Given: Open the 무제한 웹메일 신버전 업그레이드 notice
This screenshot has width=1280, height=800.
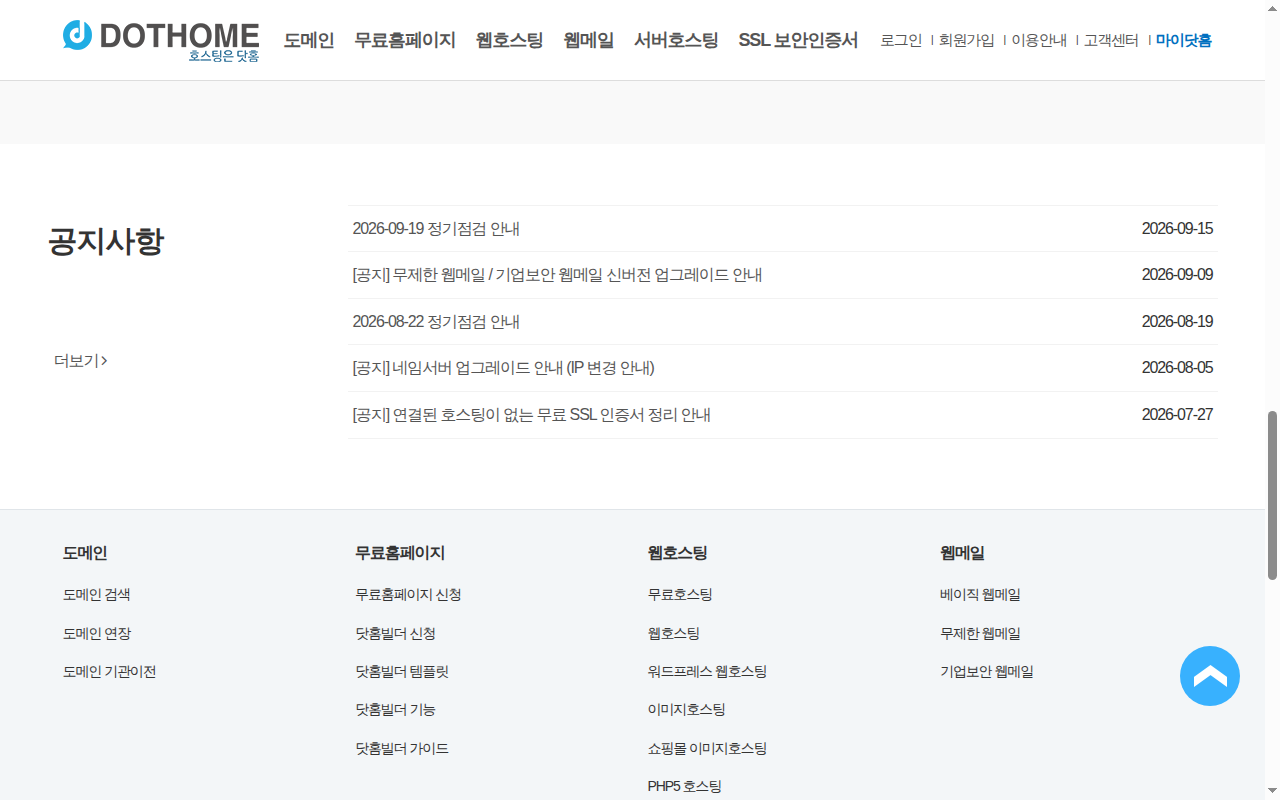Looking at the screenshot, I should tap(557, 275).
